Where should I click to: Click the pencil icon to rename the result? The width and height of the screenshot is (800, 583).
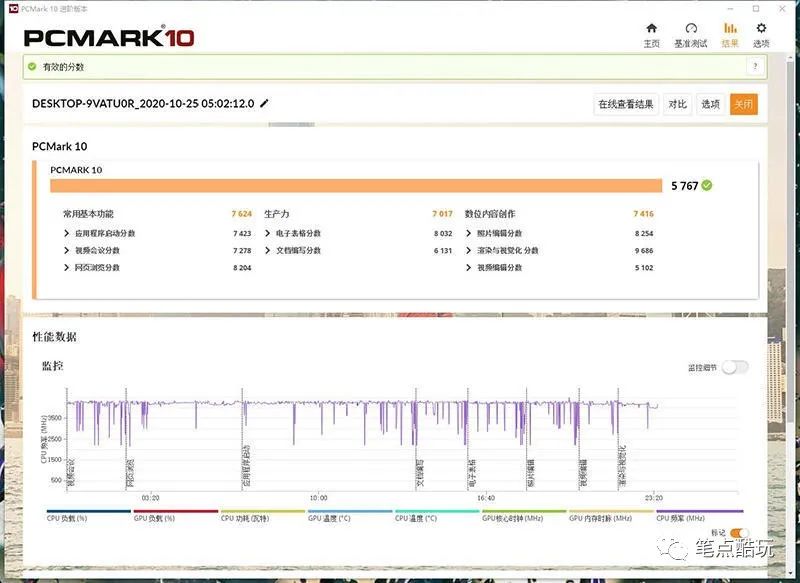point(264,104)
